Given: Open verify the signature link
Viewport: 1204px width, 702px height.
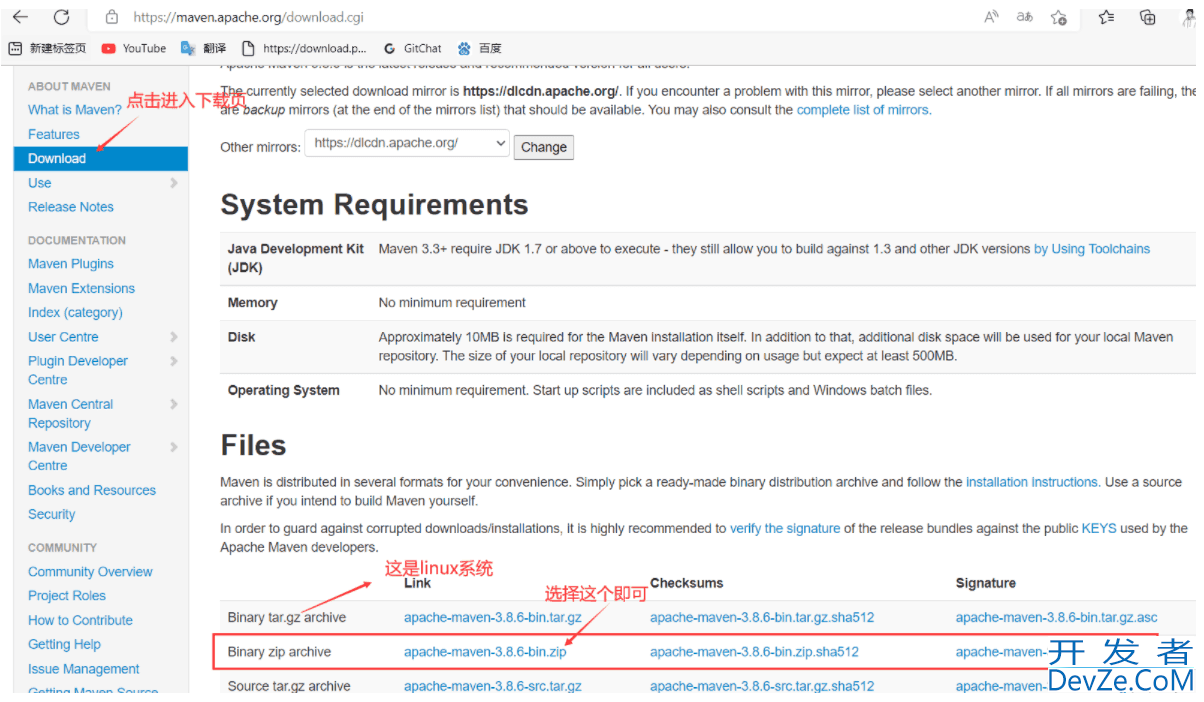Looking at the screenshot, I should (785, 528).
